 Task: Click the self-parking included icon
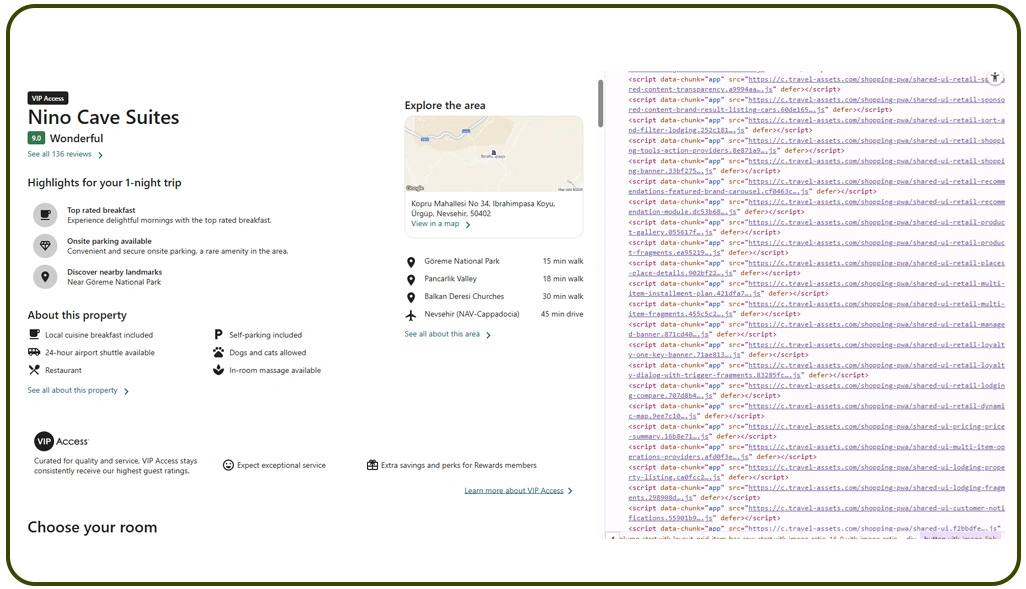click(x=219, y=334)
